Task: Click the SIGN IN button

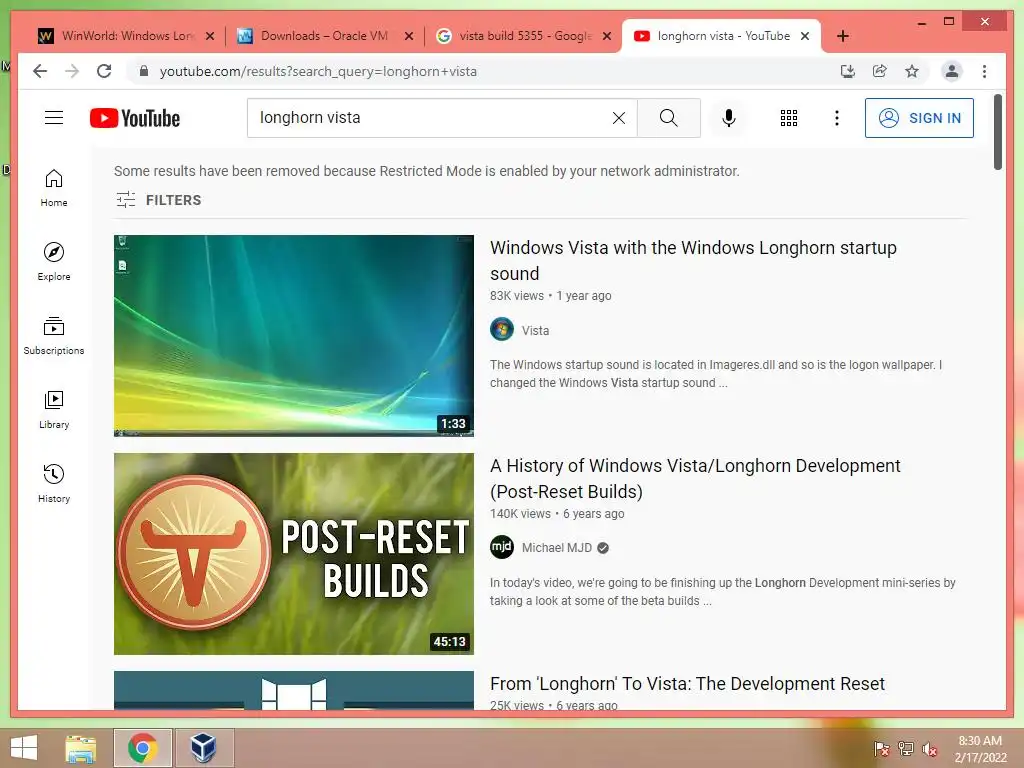Action: coord(919,118)
